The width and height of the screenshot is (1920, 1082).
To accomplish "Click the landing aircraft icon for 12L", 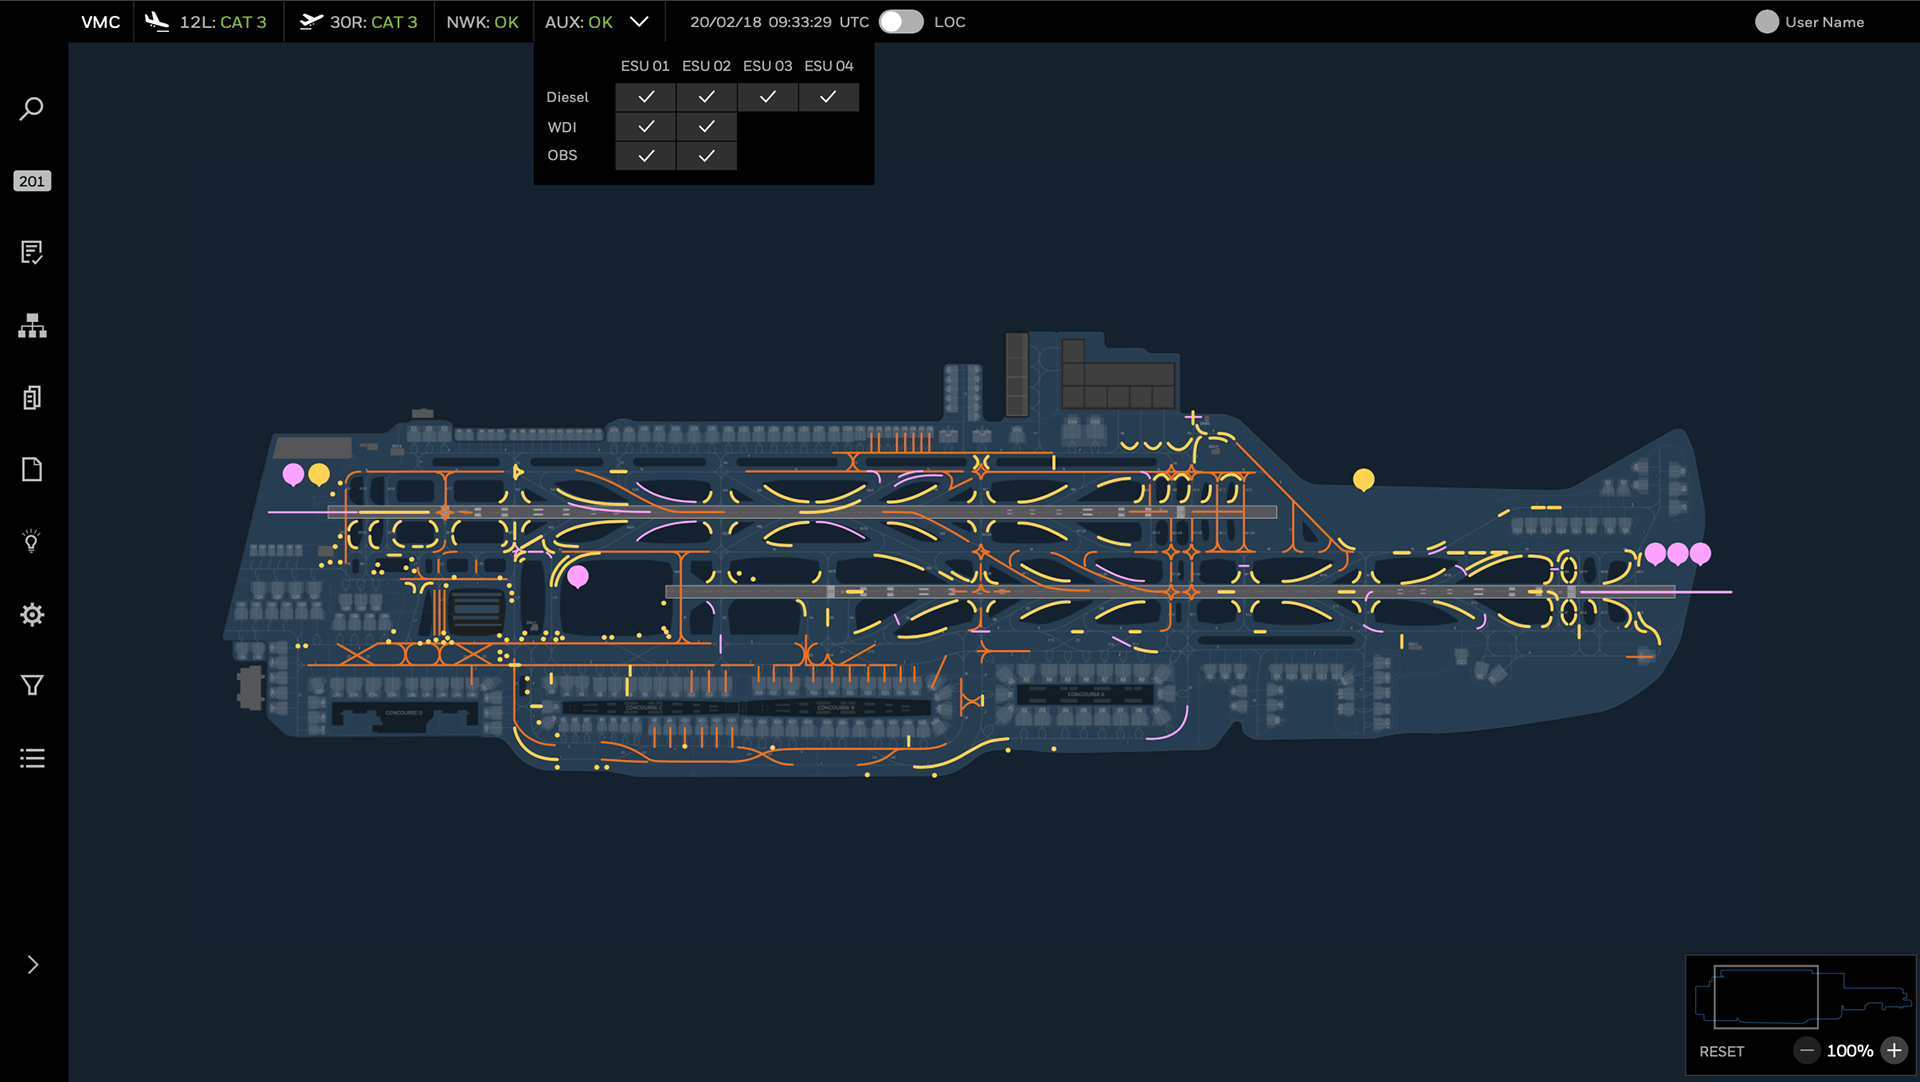I will point(157,21).
